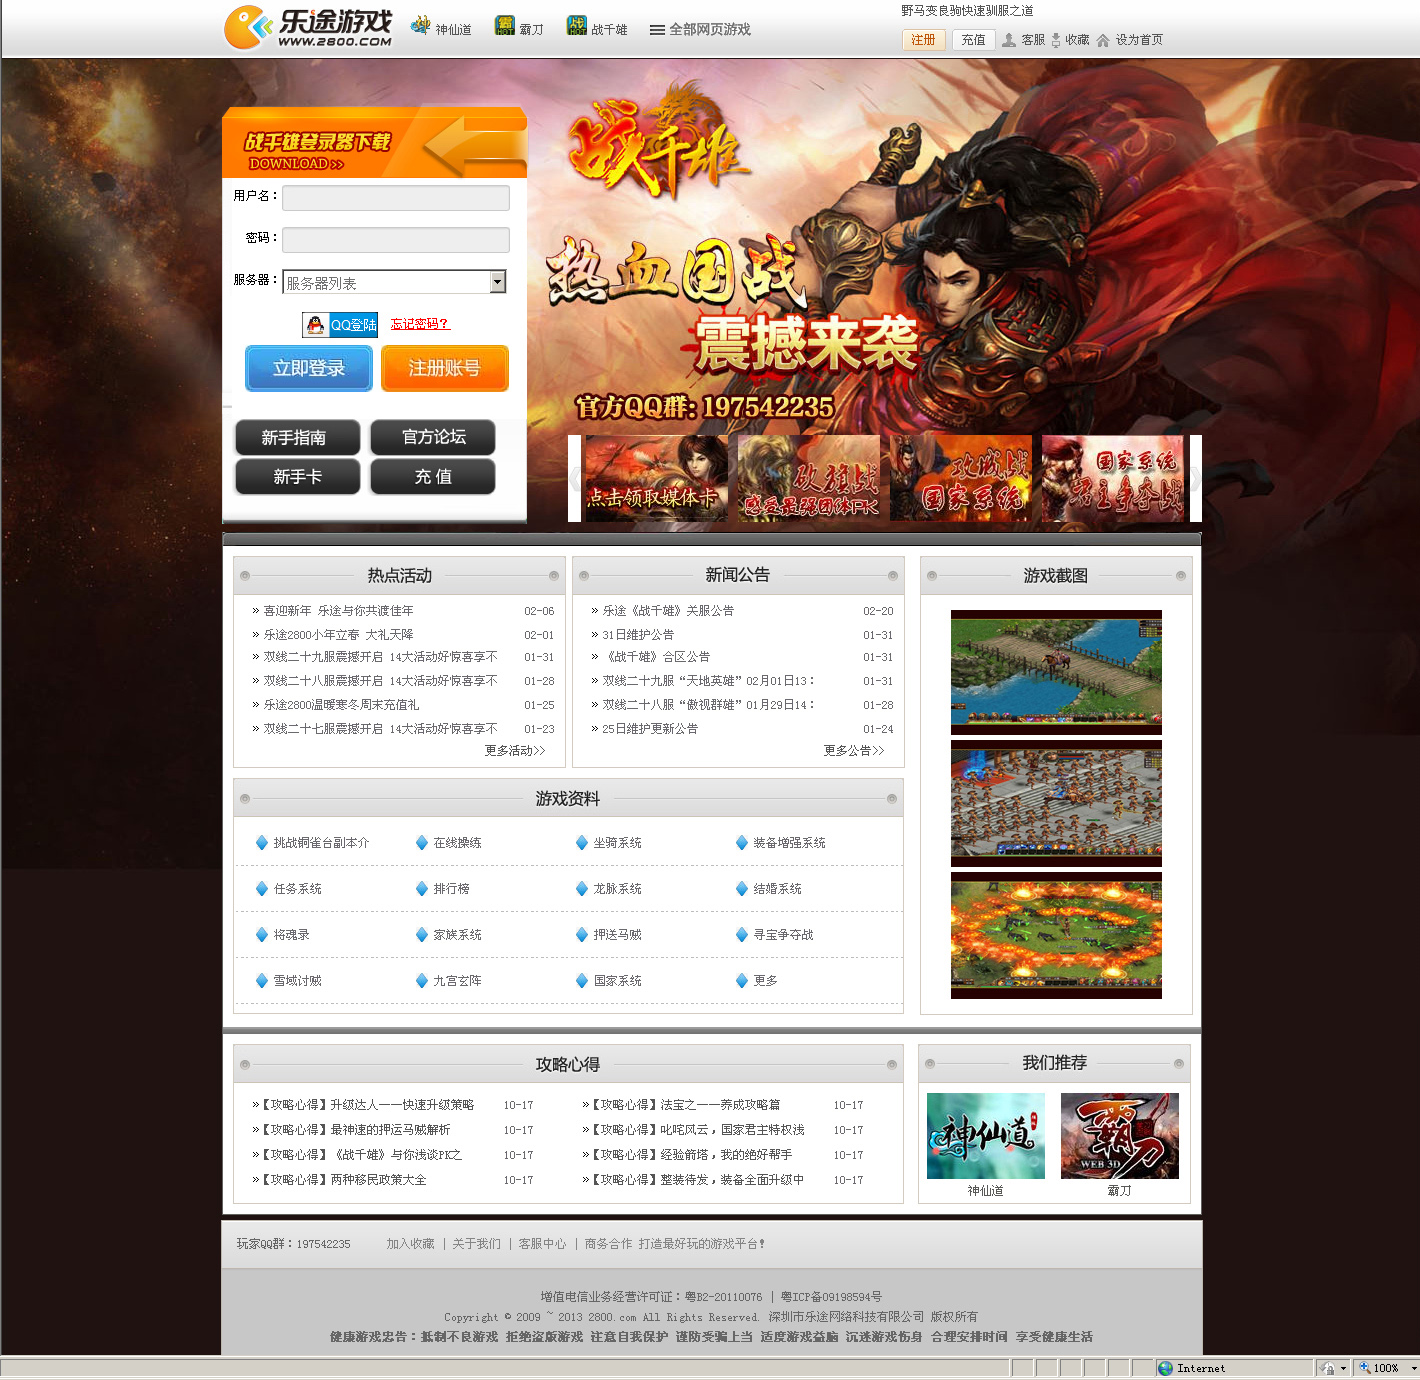Click the 乐途游戏 logo
Screen dimensions: 1420x1380
click(308, 28)
